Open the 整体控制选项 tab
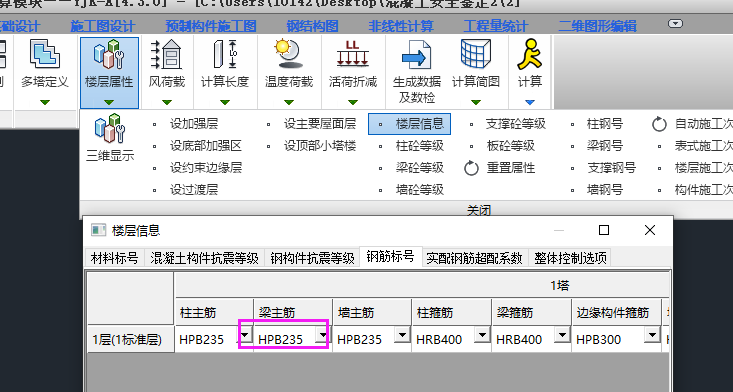733x392 pixels. point(570,258)
